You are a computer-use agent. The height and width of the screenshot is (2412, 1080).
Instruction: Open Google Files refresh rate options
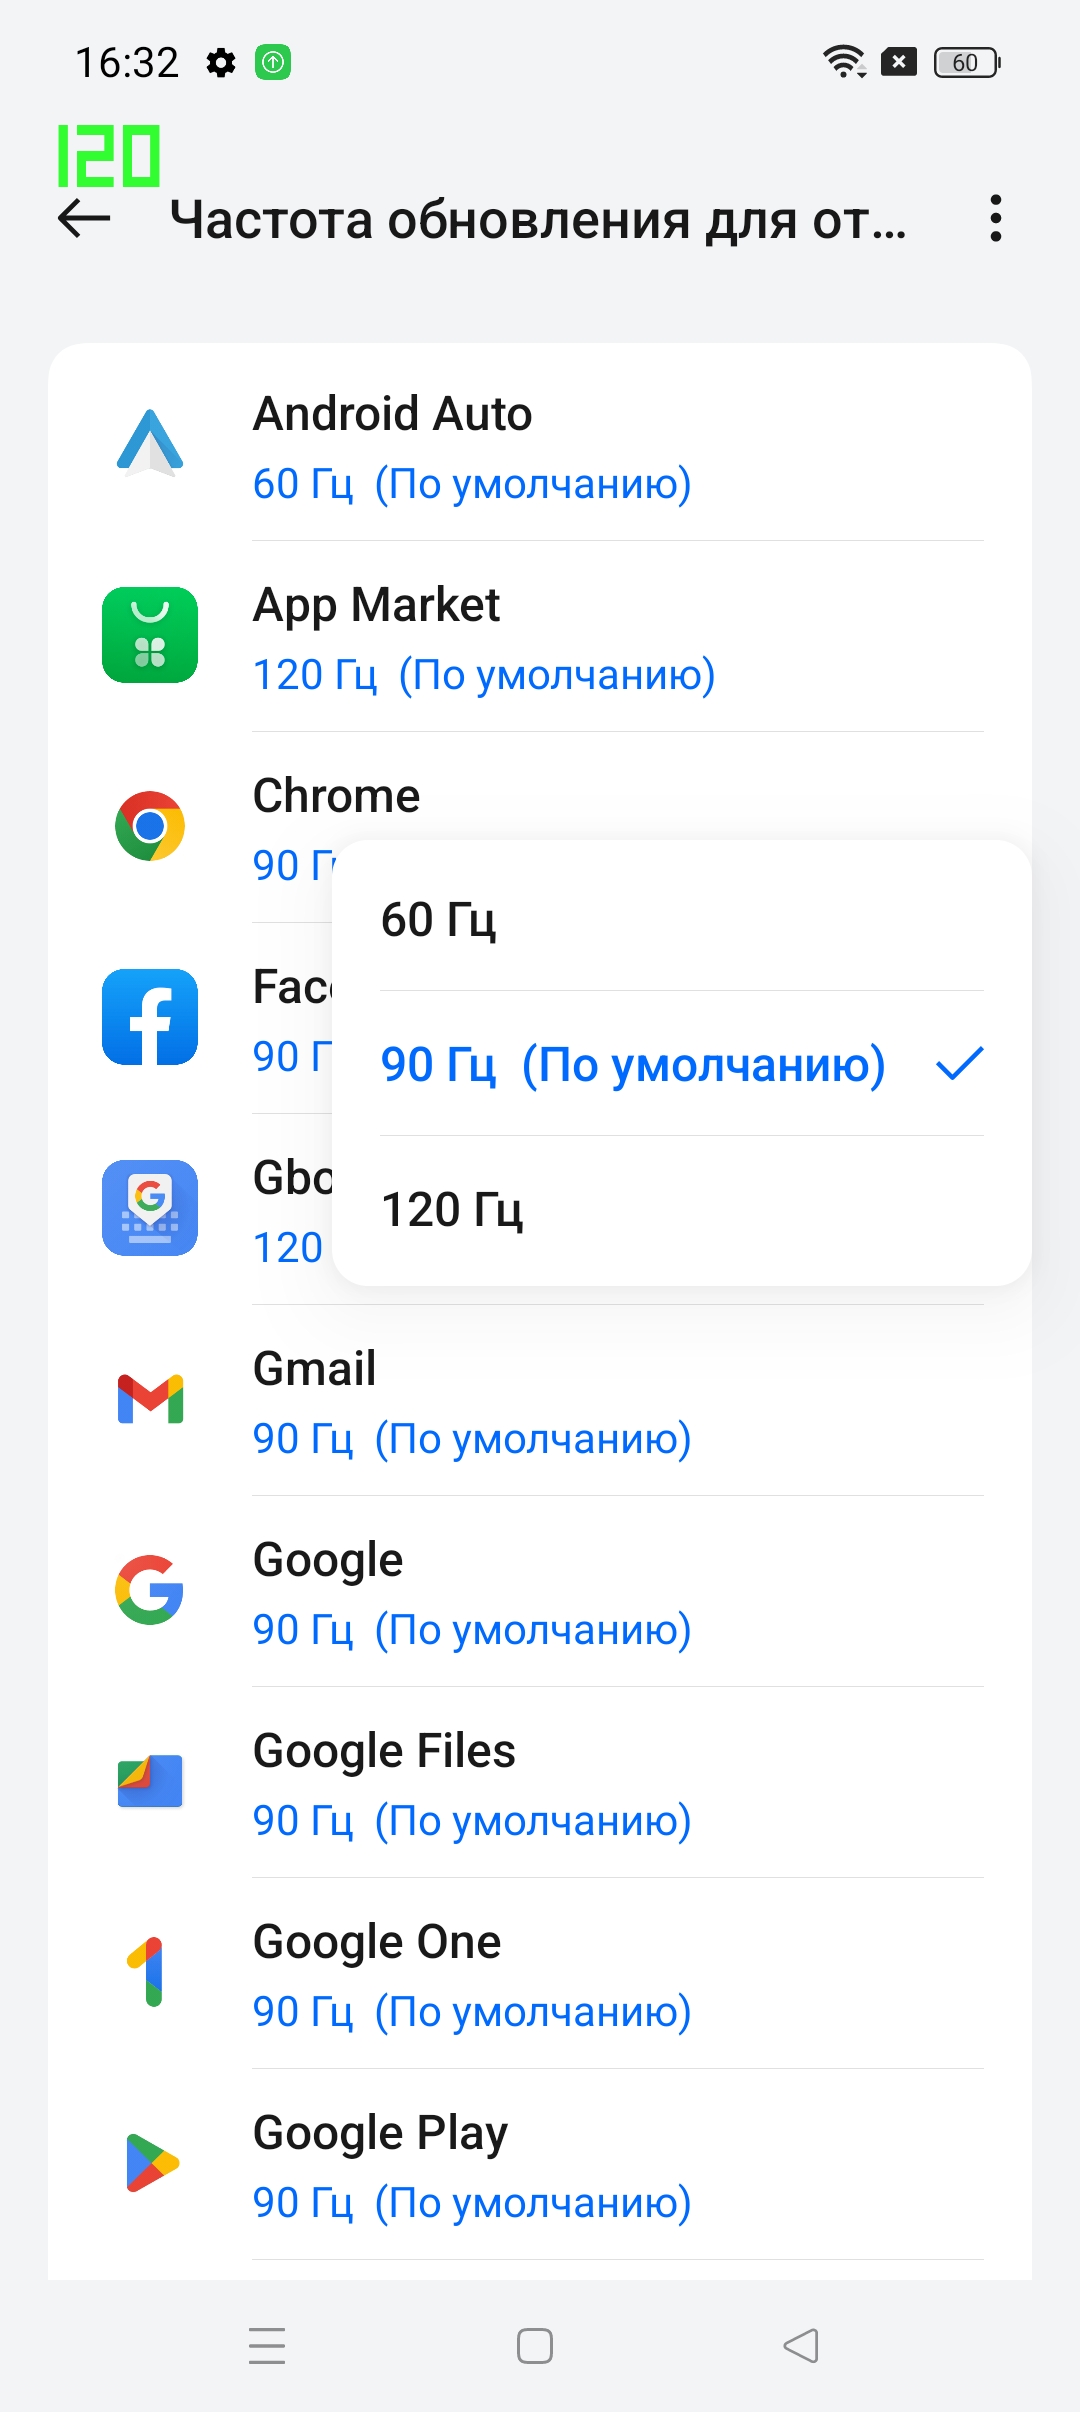click(x=472, y=1821)
